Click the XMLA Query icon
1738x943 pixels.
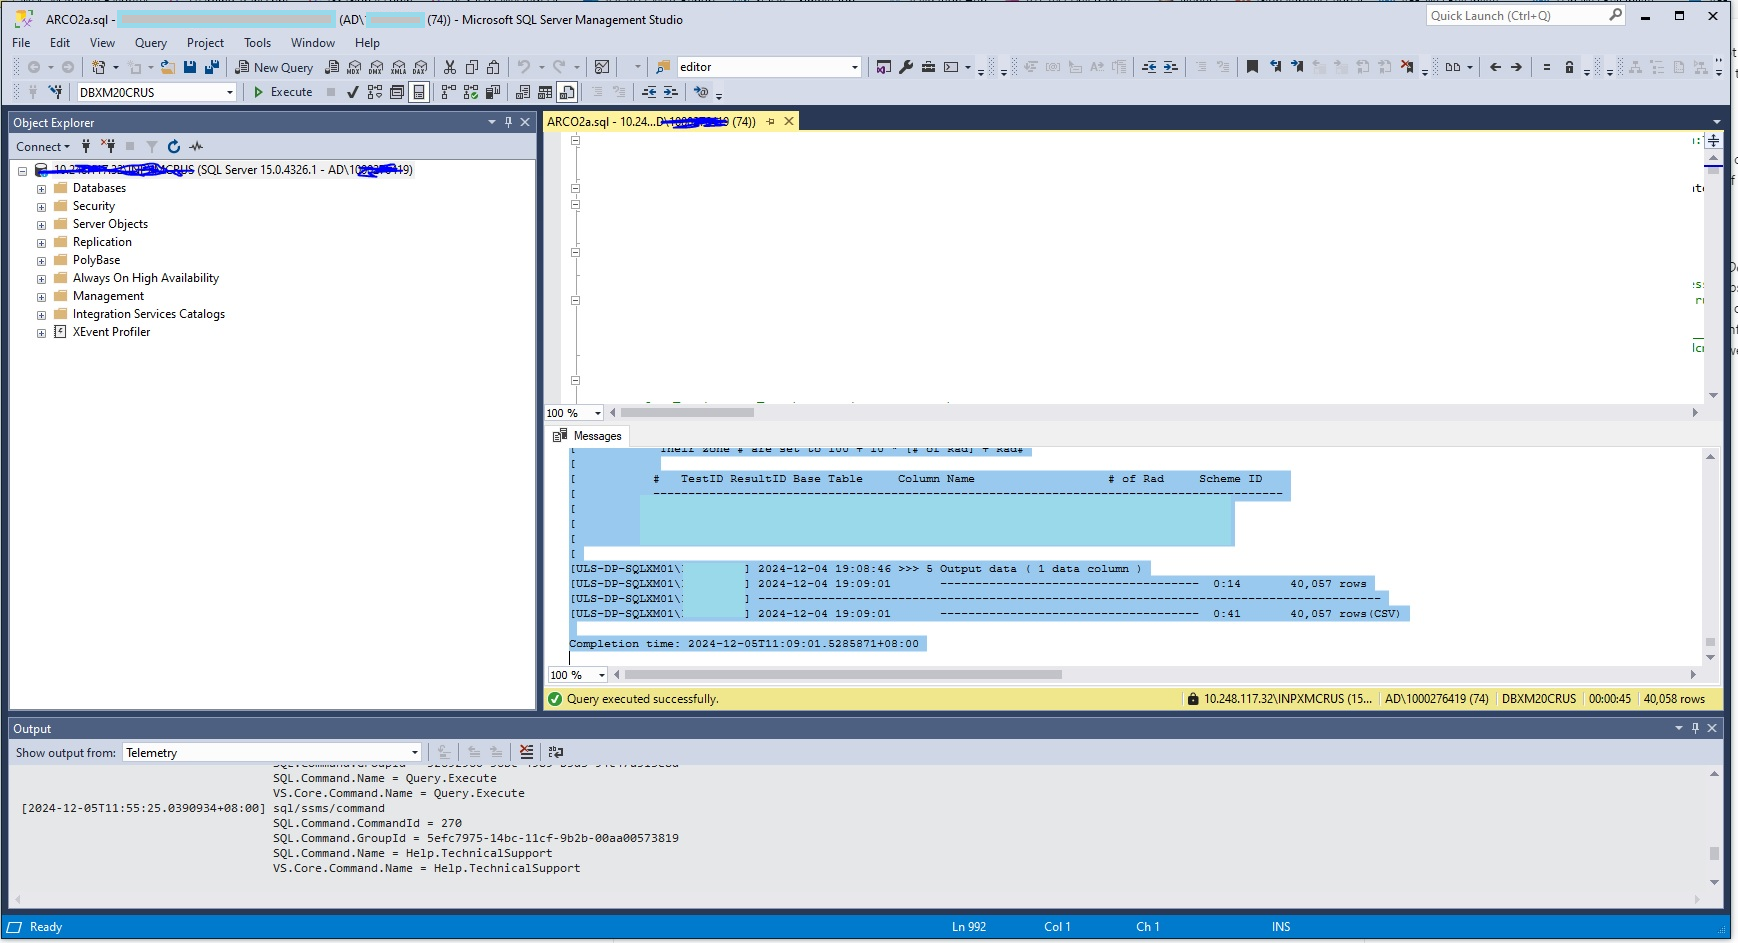tap(398, 67)
